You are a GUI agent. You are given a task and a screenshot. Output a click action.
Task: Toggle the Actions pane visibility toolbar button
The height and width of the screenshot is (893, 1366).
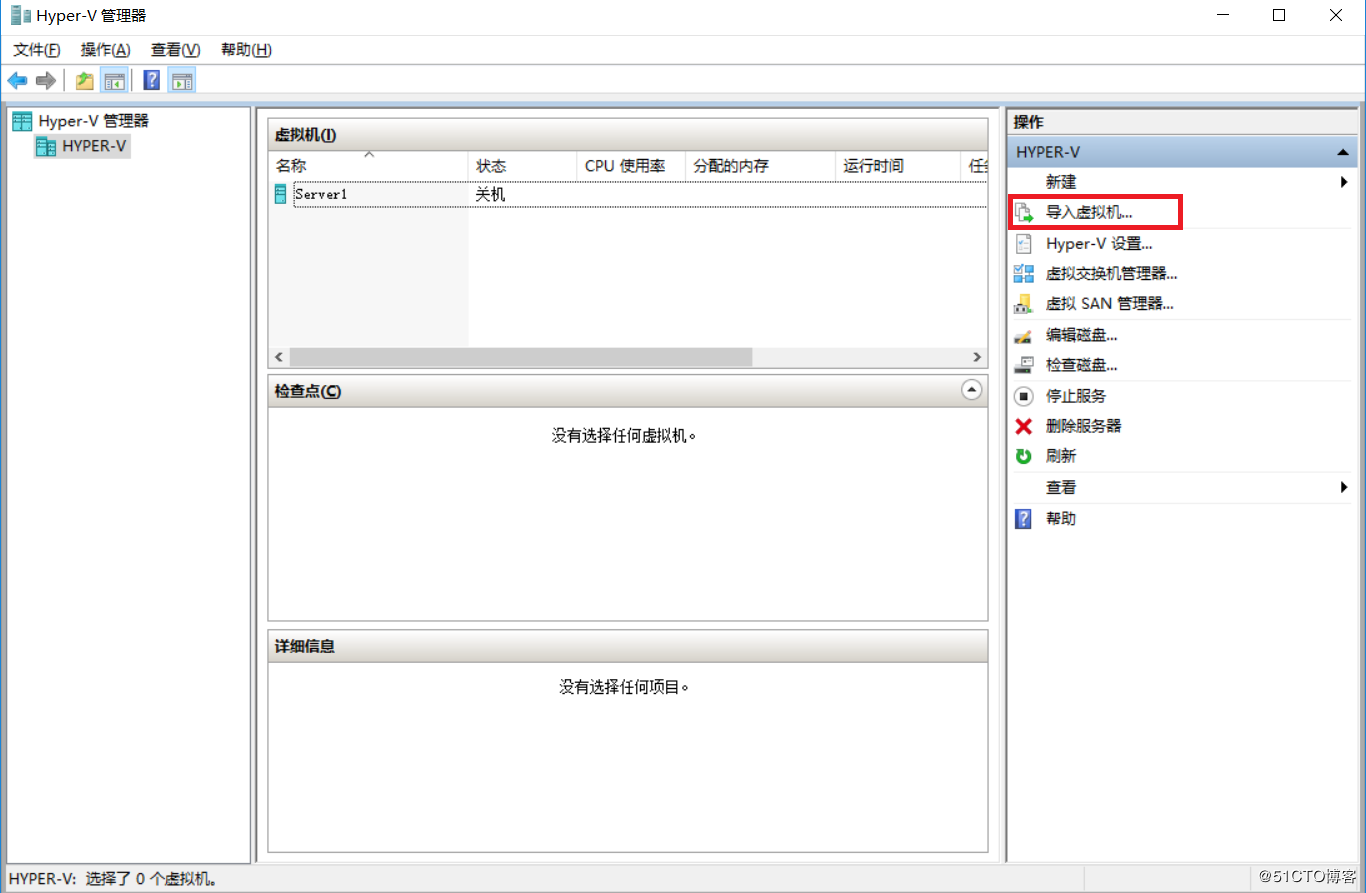coord(182,80)
